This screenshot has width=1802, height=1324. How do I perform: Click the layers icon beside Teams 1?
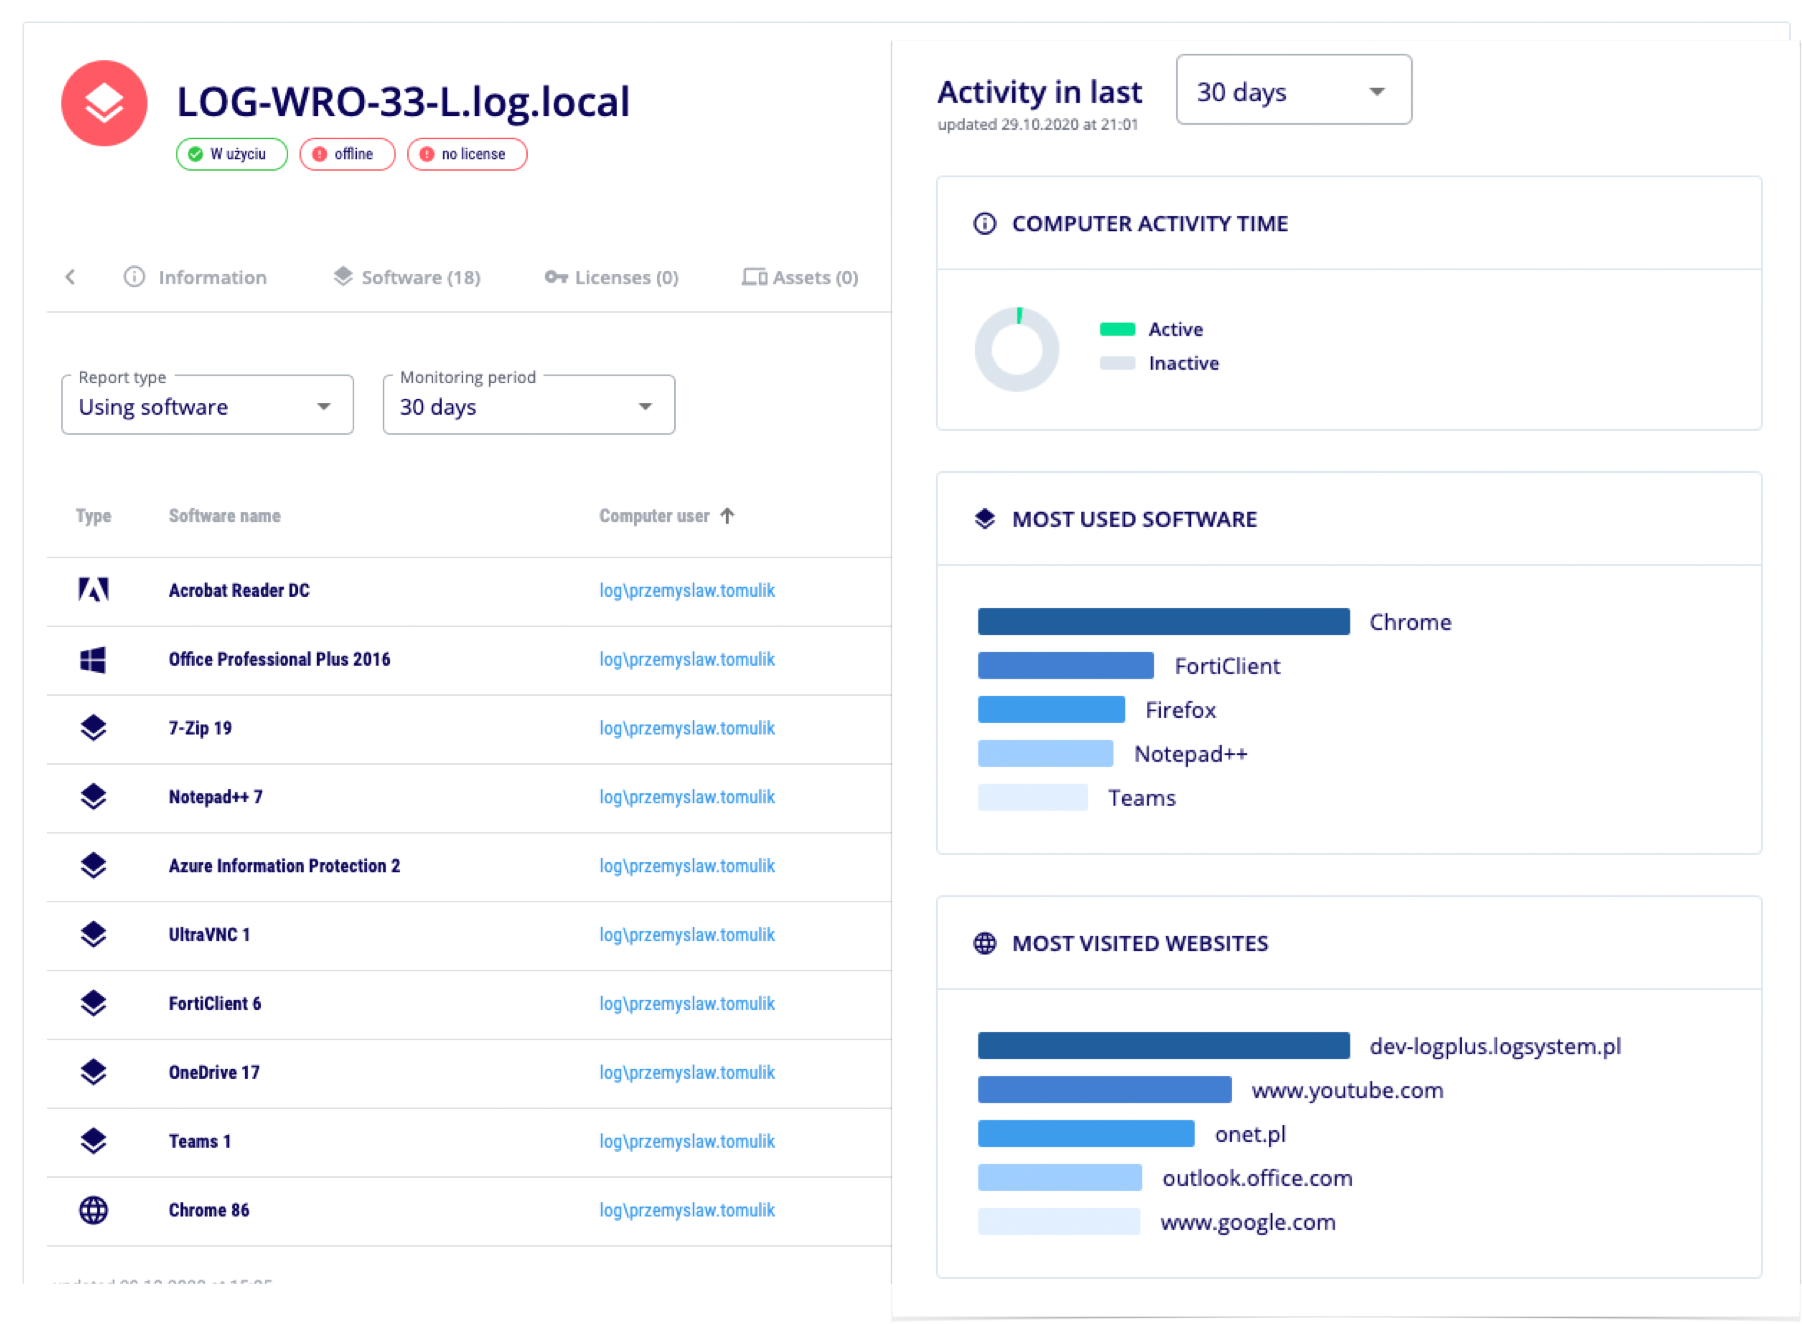[93, 1141]
